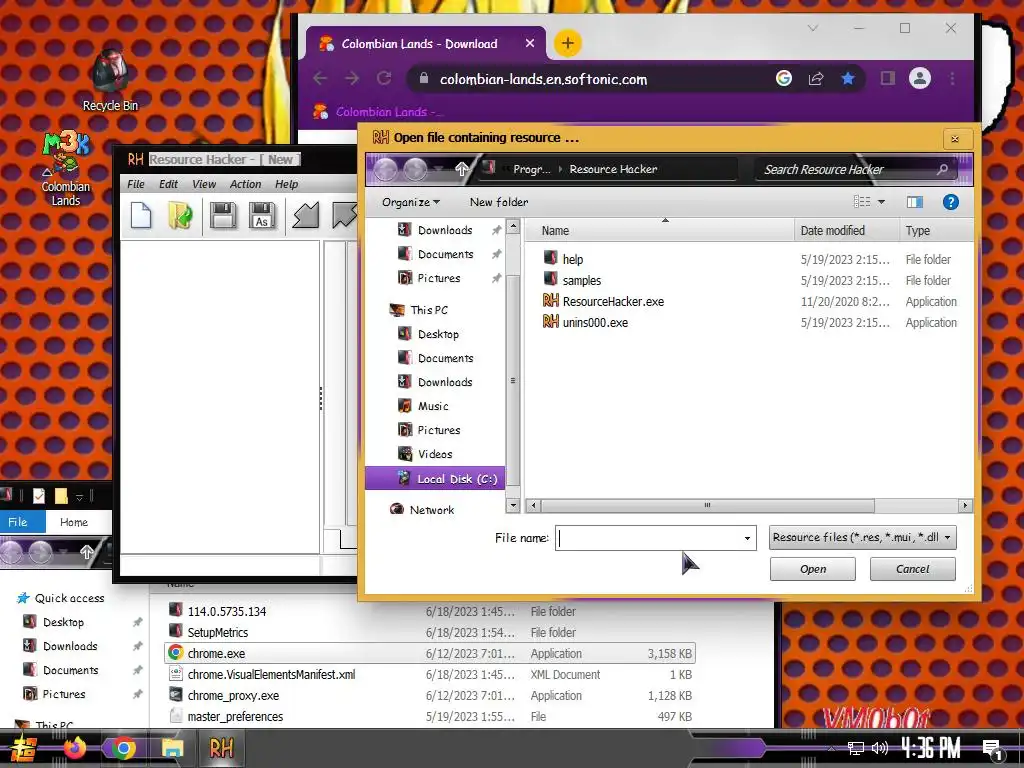The width and height of the screenshot is (1024, 768).
Task: Click Chrome back navigation arrow
Action: tap(320, 78)
